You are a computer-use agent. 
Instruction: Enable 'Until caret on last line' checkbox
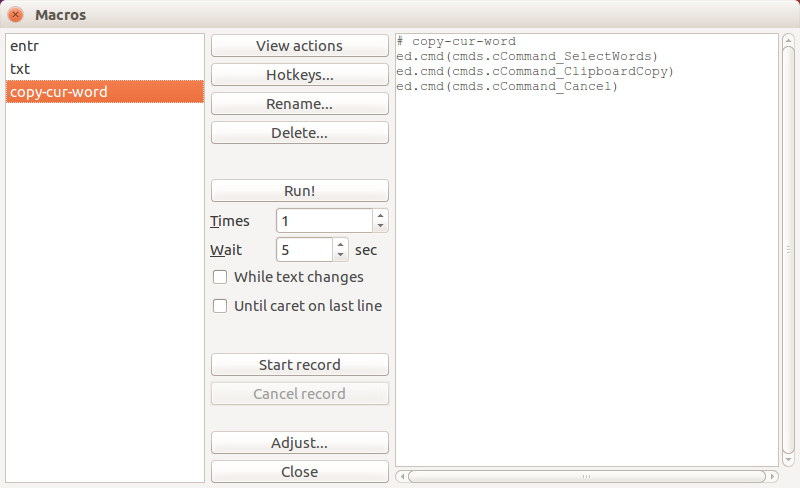coord(221,306)
